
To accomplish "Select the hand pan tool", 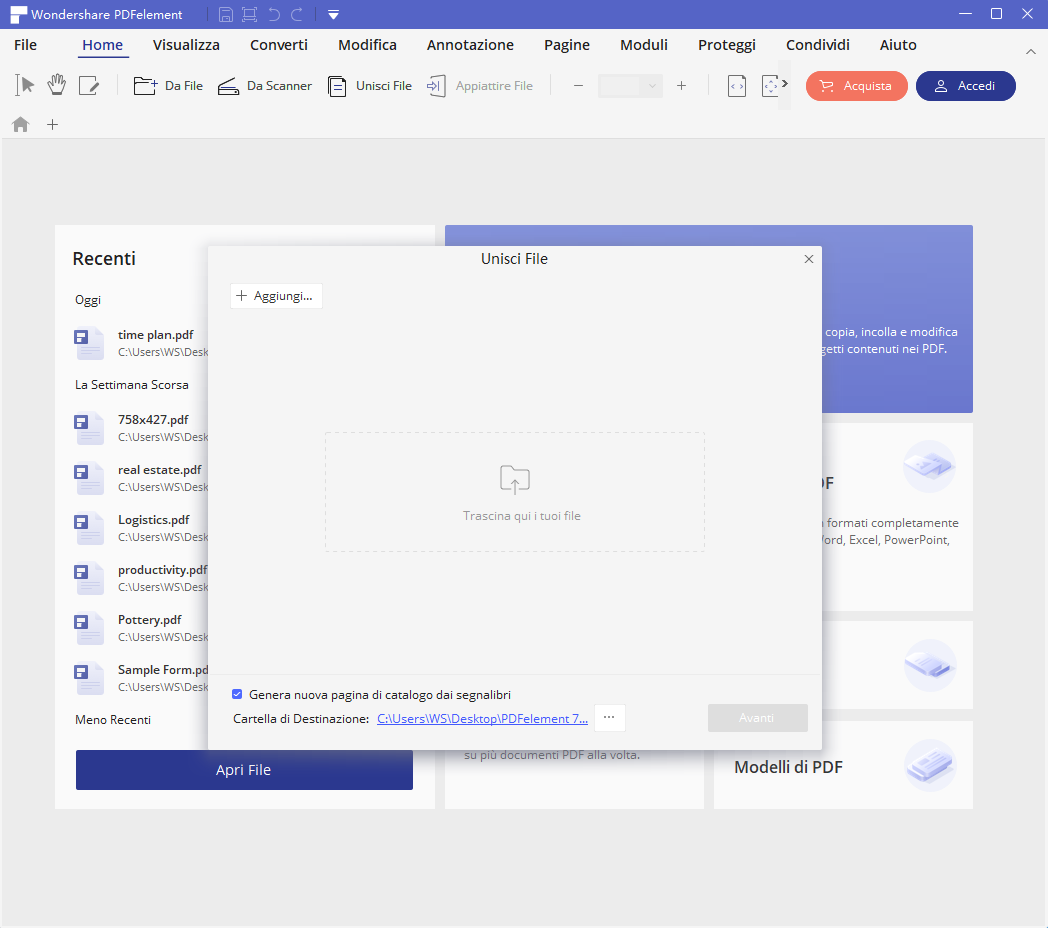I will (x=57, y=86).
